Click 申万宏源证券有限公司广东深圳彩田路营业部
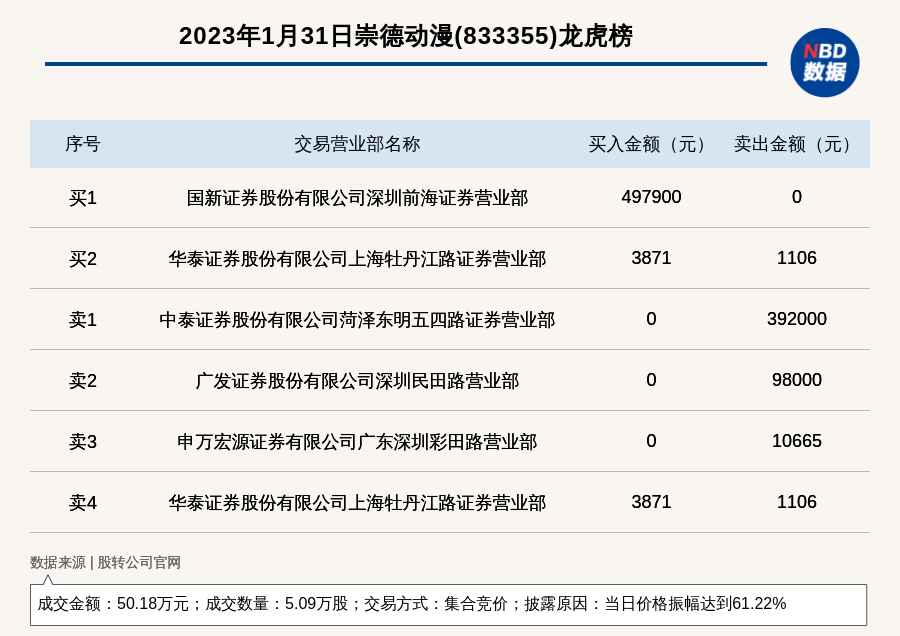The height and width of the screenshot is (636, 900). [357, 441]
